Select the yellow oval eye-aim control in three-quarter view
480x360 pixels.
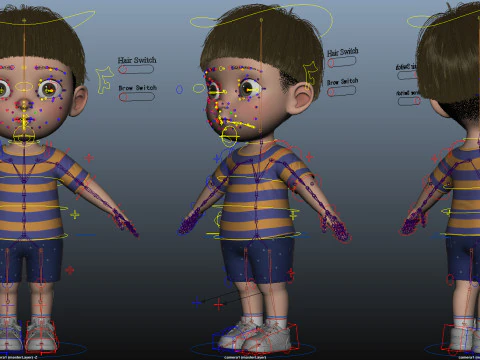tap(199, 88)
